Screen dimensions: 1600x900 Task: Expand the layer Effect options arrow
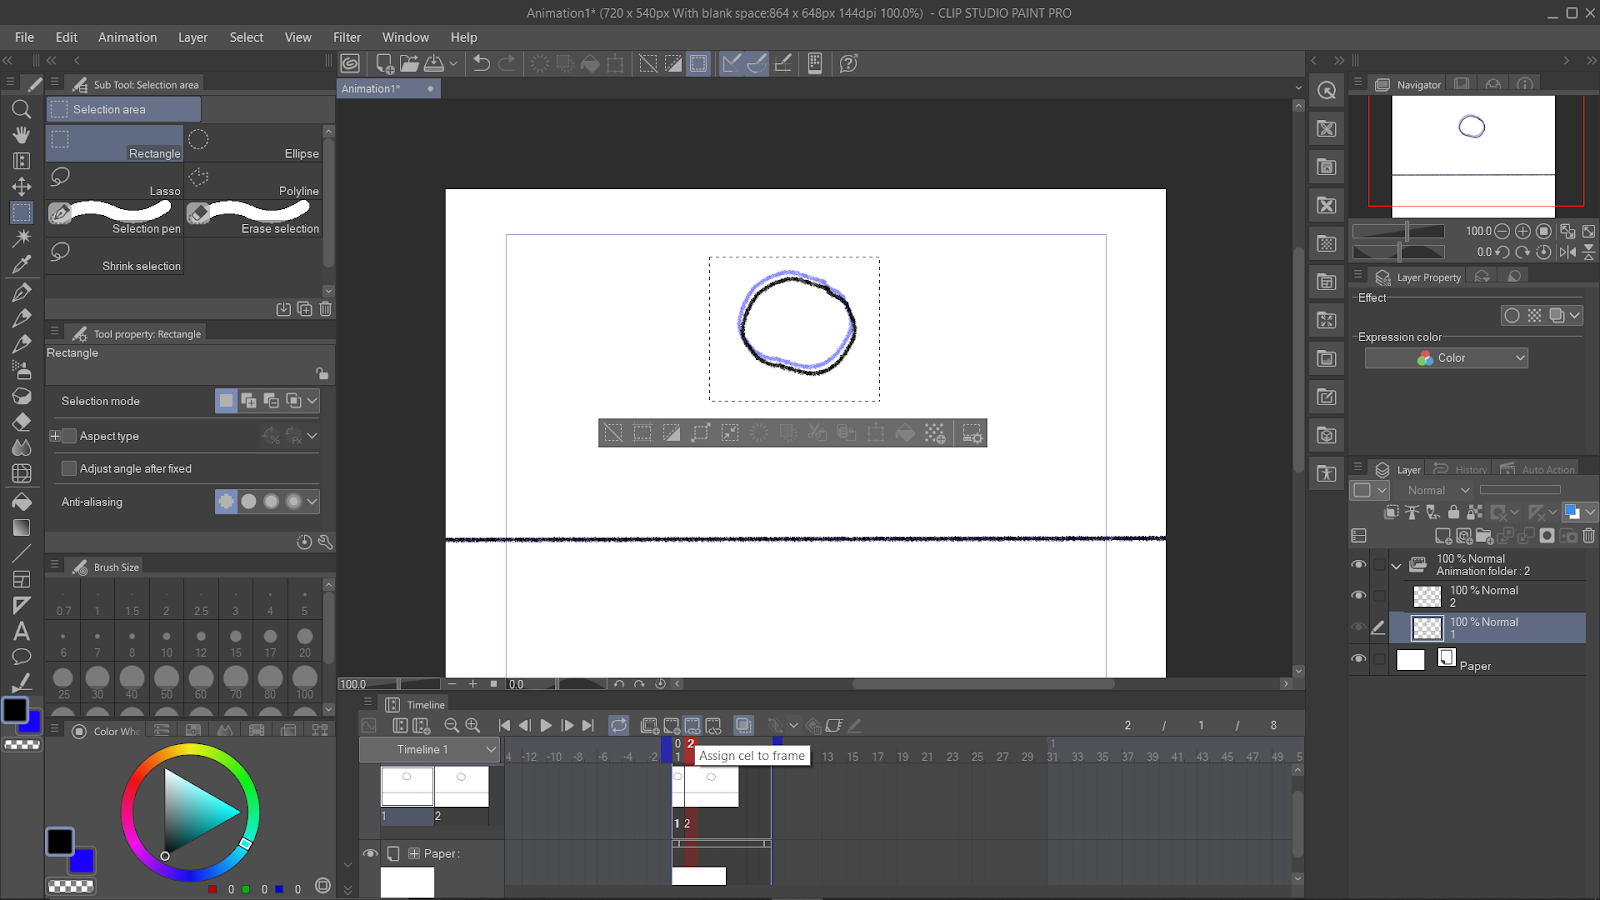(1575, 315)
